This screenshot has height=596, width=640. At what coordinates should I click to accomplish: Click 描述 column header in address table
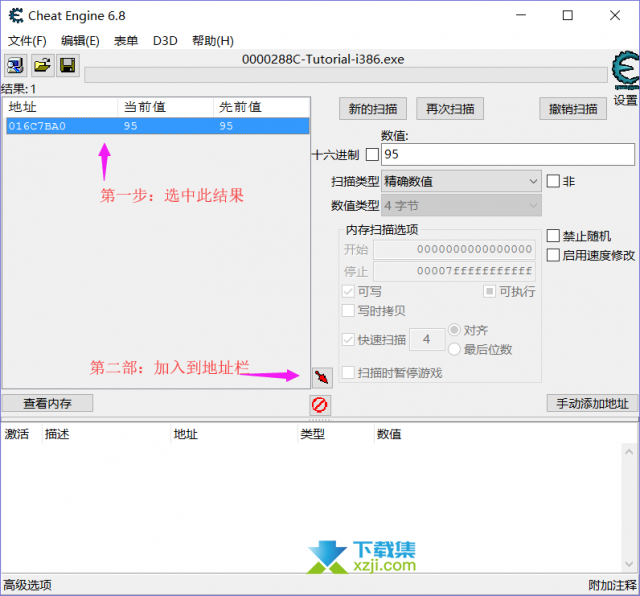(x=105, y=434)
